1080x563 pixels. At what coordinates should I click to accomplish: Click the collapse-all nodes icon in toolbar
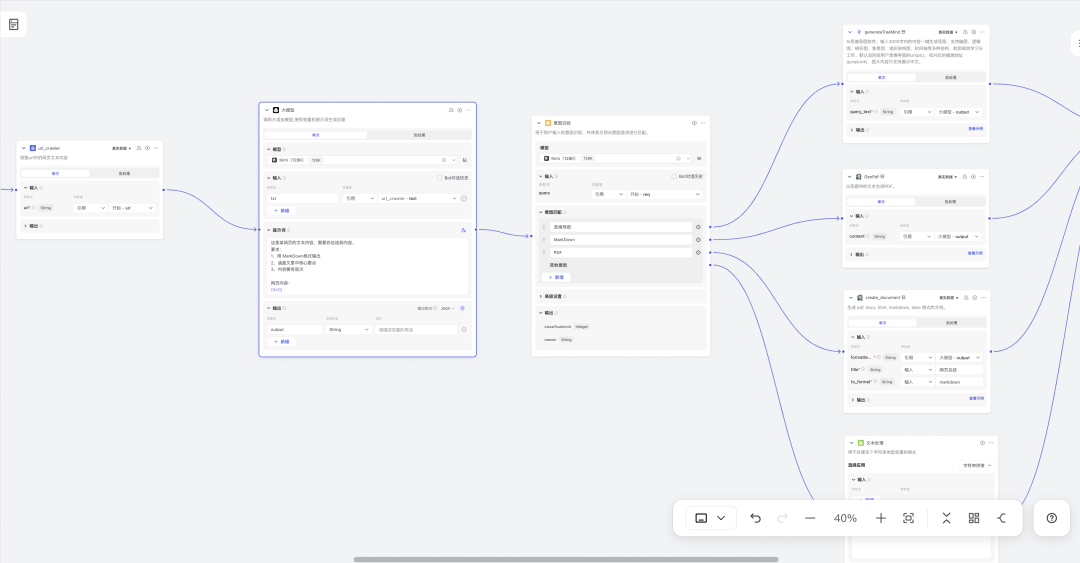pyautogui.click(x=946, y=518)
